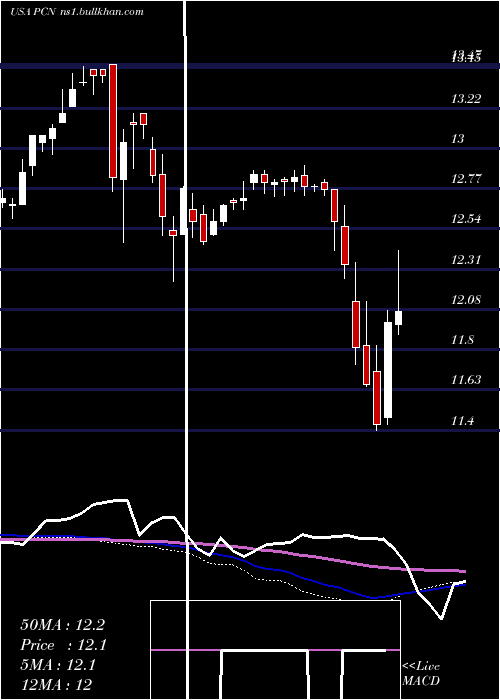The image size is (500, 700).
Task: Click the 12.54 price axis label
Action: click(x=466, y=219)
